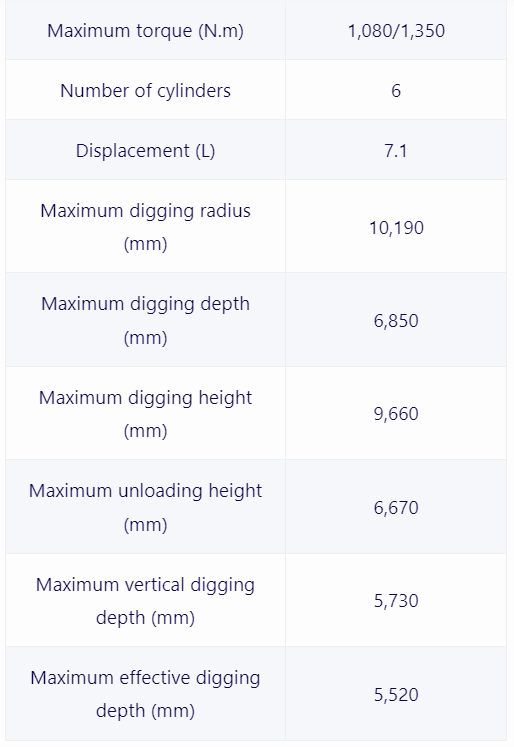Select the effective digging depth value 5,520

coord(396,695)
